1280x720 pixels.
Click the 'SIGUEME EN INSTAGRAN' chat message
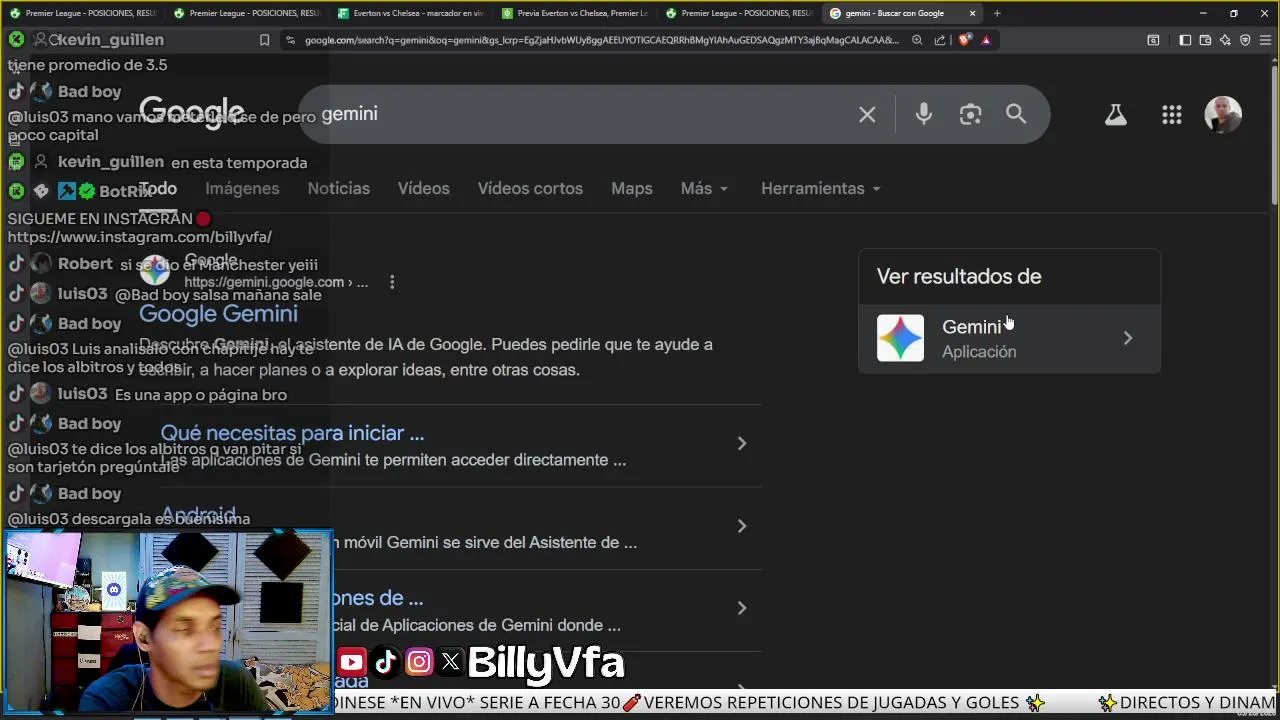(x=109, y=218)
